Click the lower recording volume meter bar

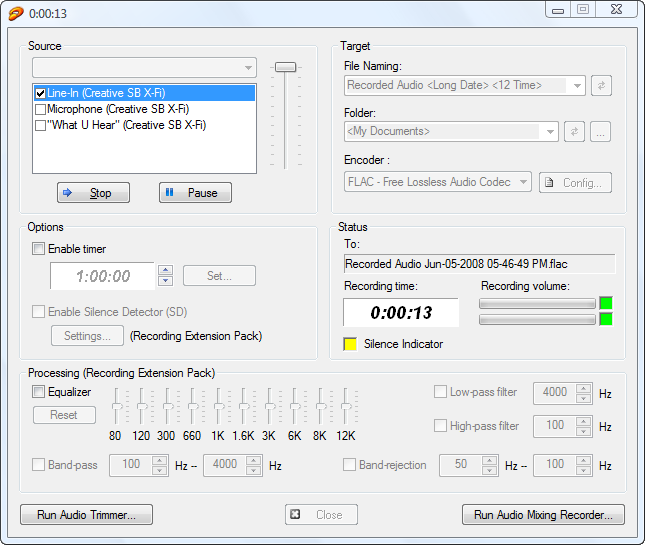pos(537,320)
